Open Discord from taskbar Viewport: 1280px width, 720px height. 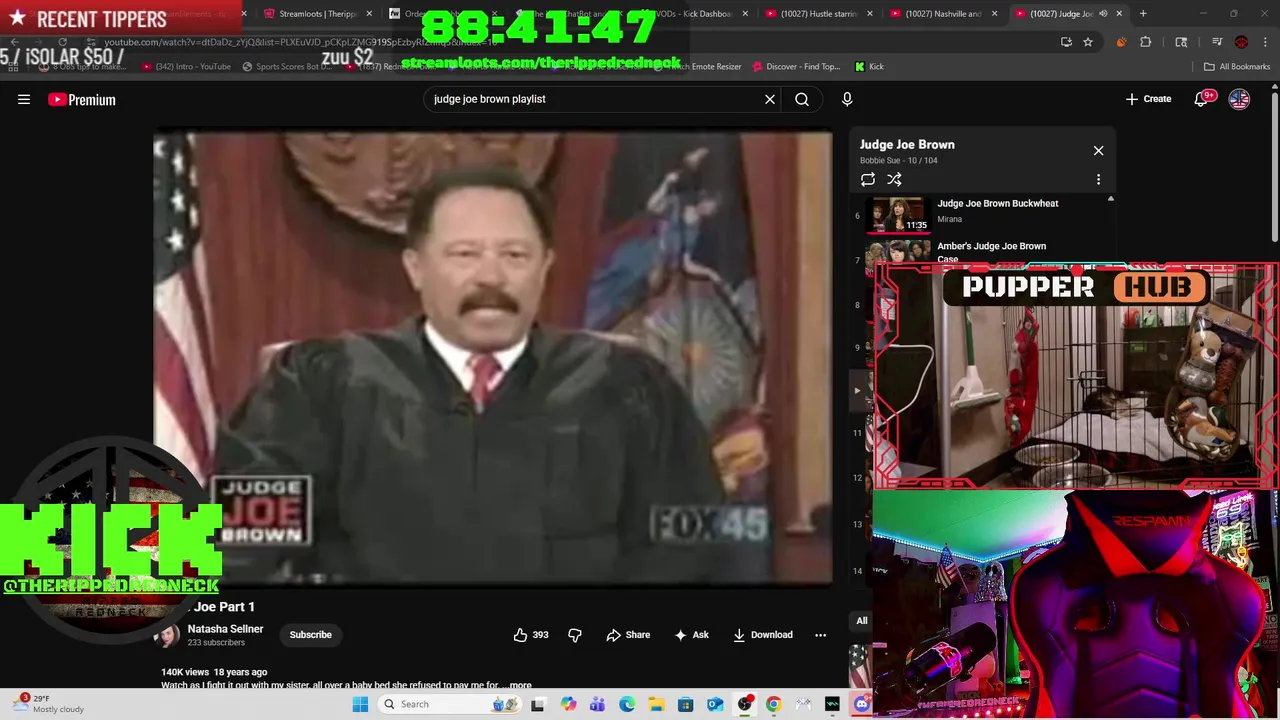862,704
